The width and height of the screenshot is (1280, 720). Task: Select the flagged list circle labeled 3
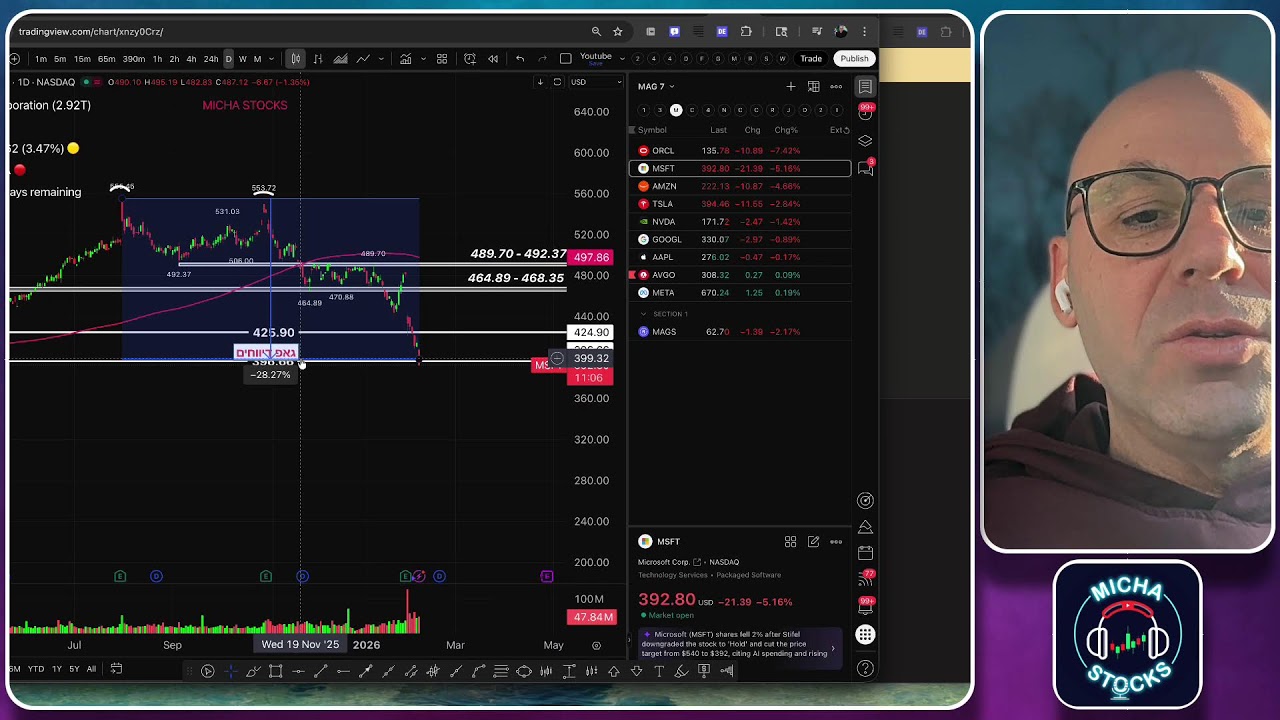(x=660, y=110)
